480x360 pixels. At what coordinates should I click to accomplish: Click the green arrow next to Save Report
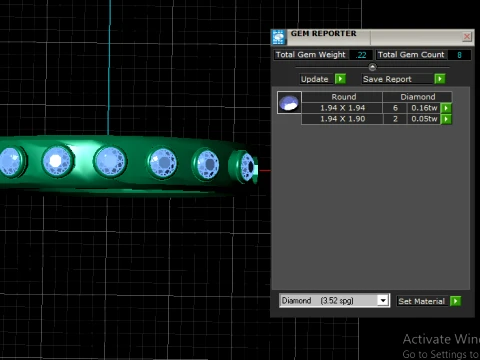[440, 79]
